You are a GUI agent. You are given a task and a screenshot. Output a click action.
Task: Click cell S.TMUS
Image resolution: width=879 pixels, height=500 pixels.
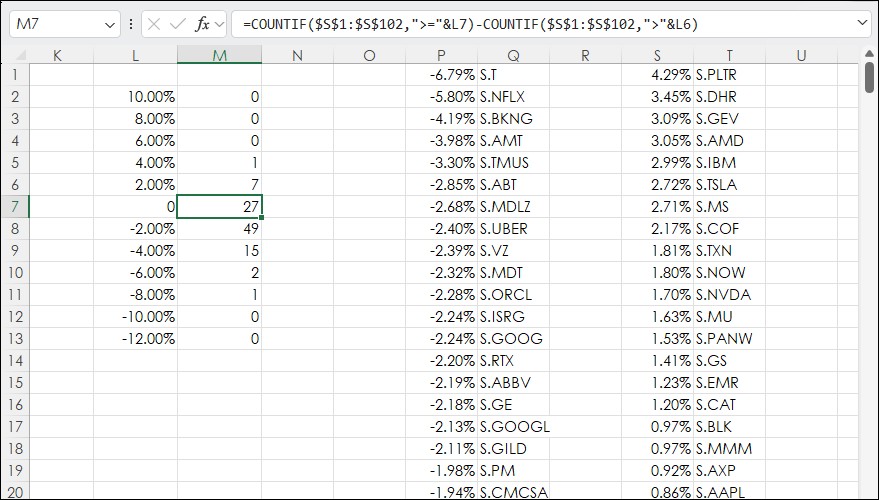[x=513, y=163]
